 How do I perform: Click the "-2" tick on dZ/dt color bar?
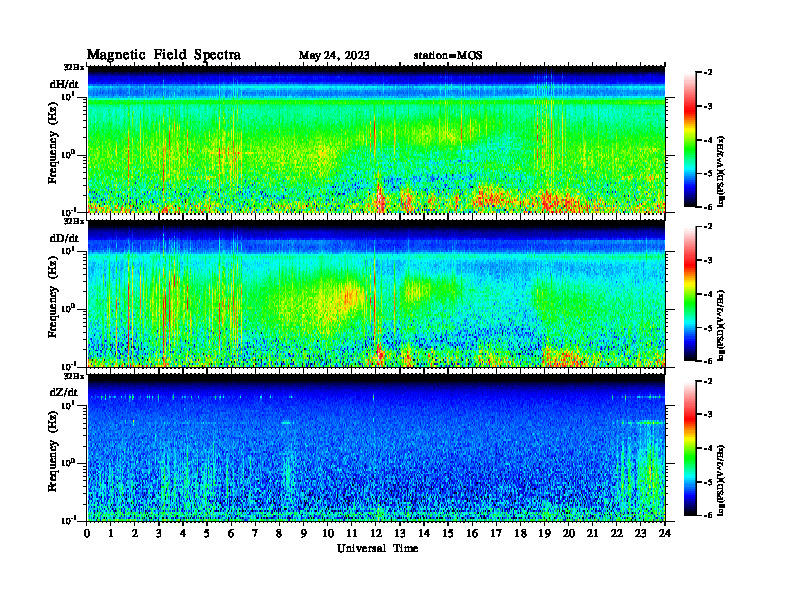[x=708, y=381]
